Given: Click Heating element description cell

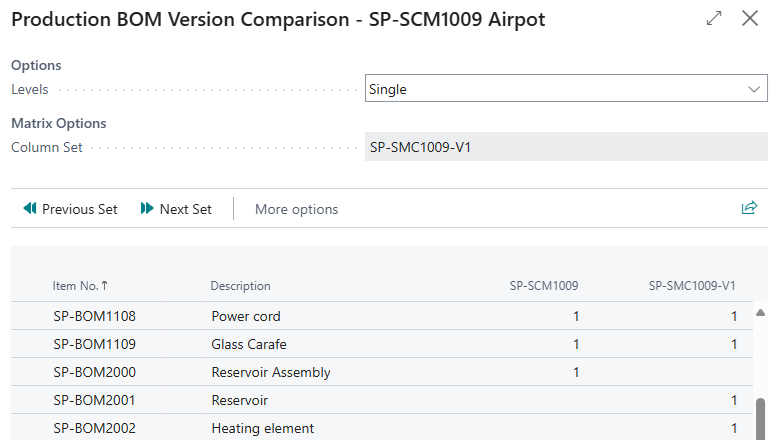Looking at the screenshot, I should 263,428.
